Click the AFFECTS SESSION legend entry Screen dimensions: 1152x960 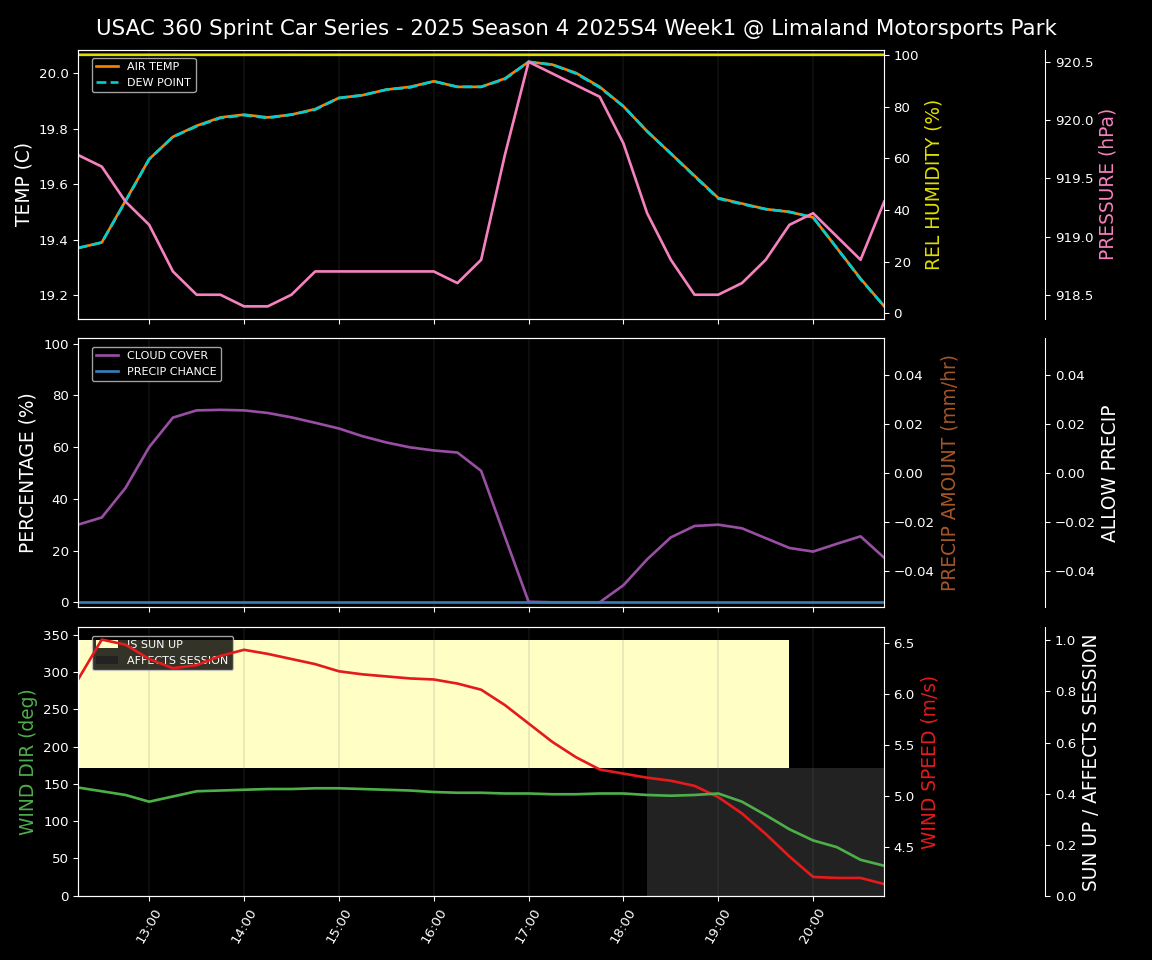[177, 661]
